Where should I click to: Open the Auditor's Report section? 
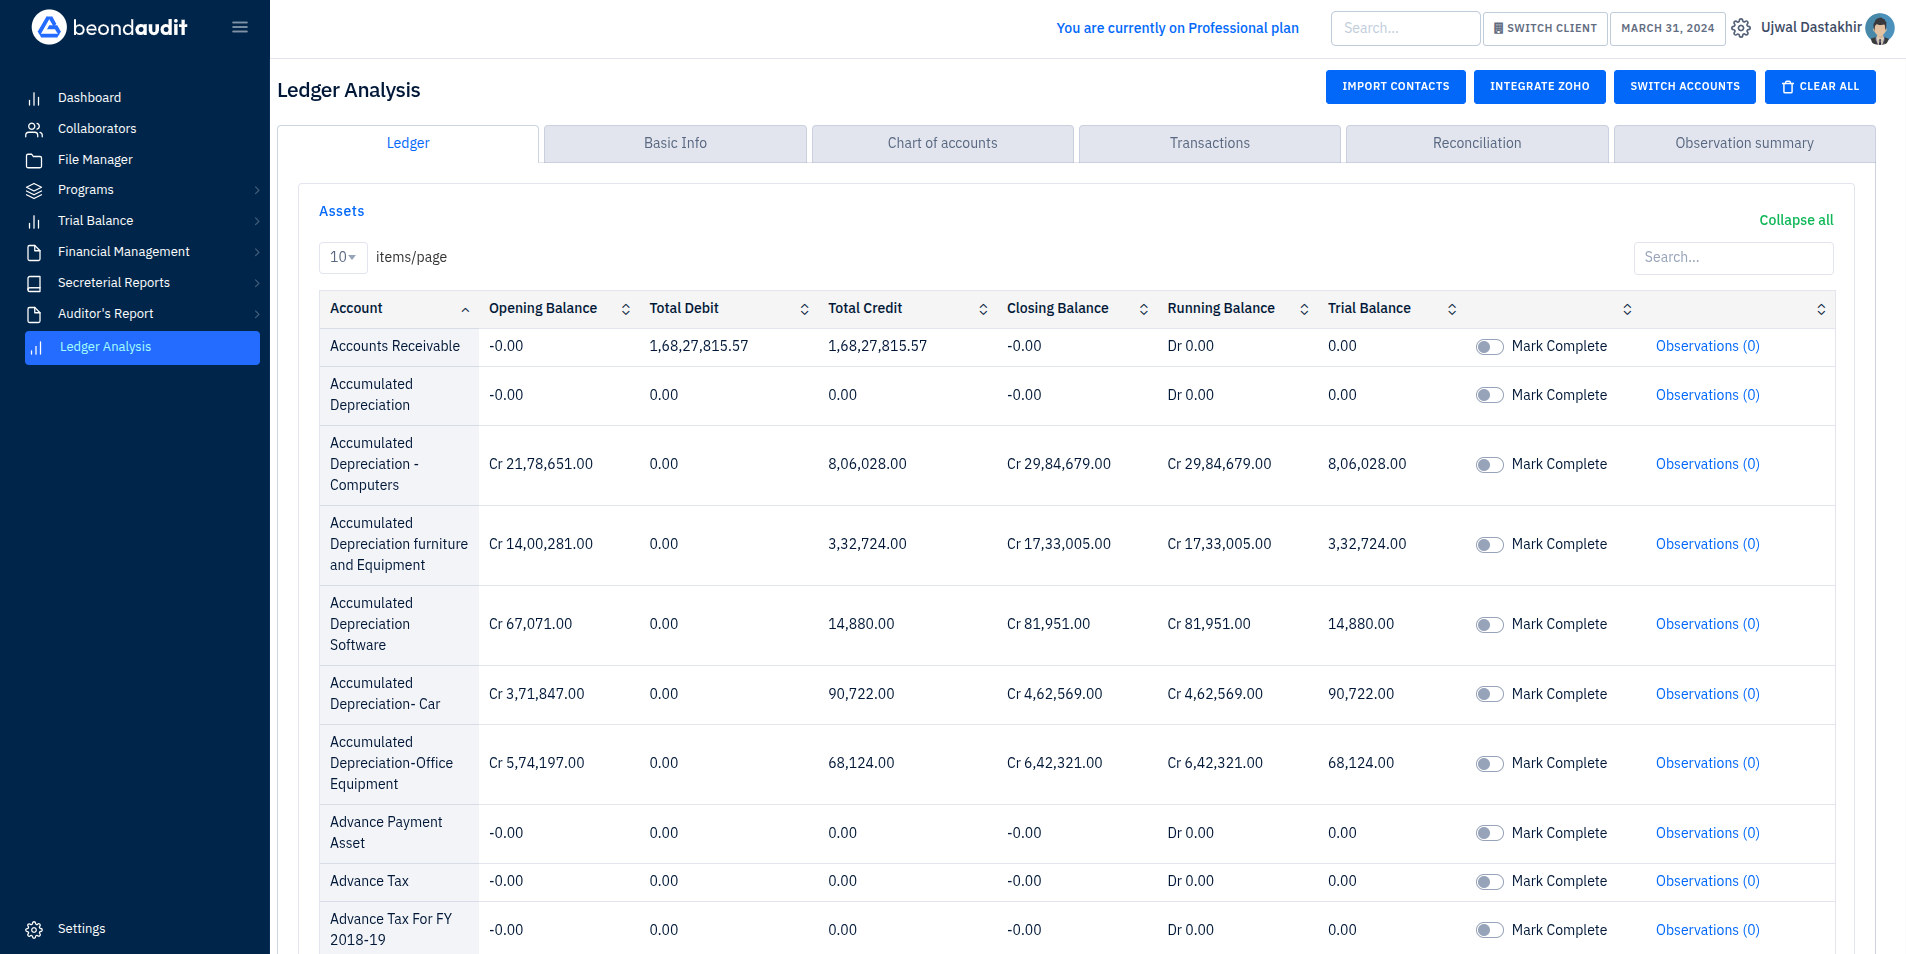(x=105, y=313)
